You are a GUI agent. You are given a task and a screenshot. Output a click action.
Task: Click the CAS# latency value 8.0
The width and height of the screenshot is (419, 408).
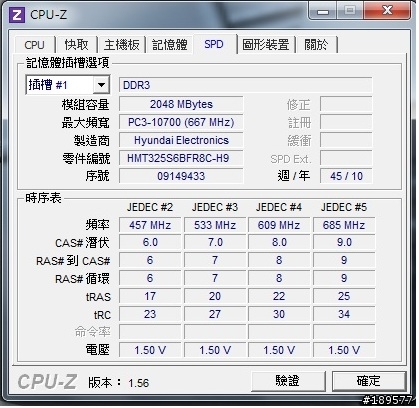[x=279, y=243]
